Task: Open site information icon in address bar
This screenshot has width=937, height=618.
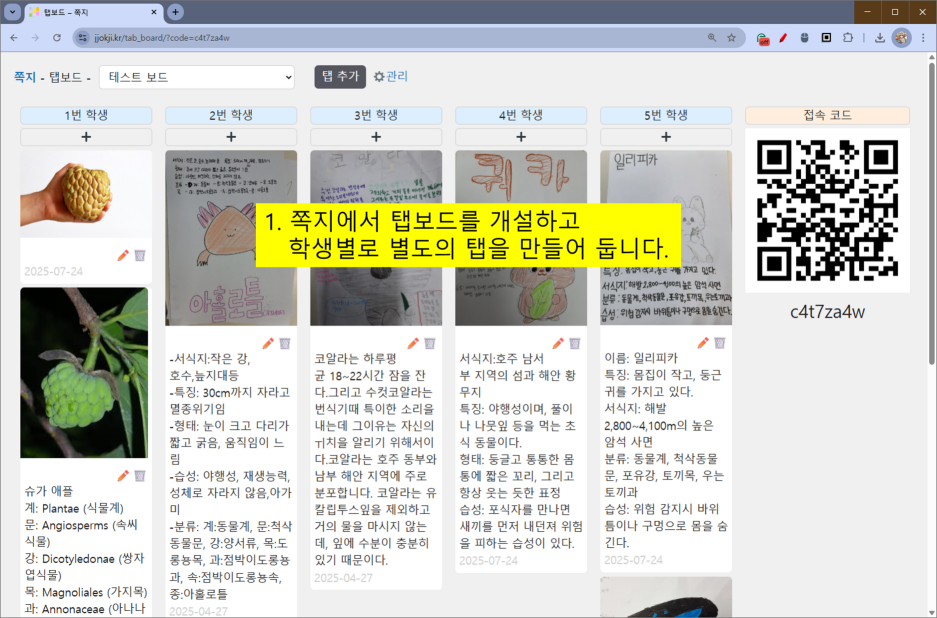Action: pyautogui.click(x=83, y=38)
